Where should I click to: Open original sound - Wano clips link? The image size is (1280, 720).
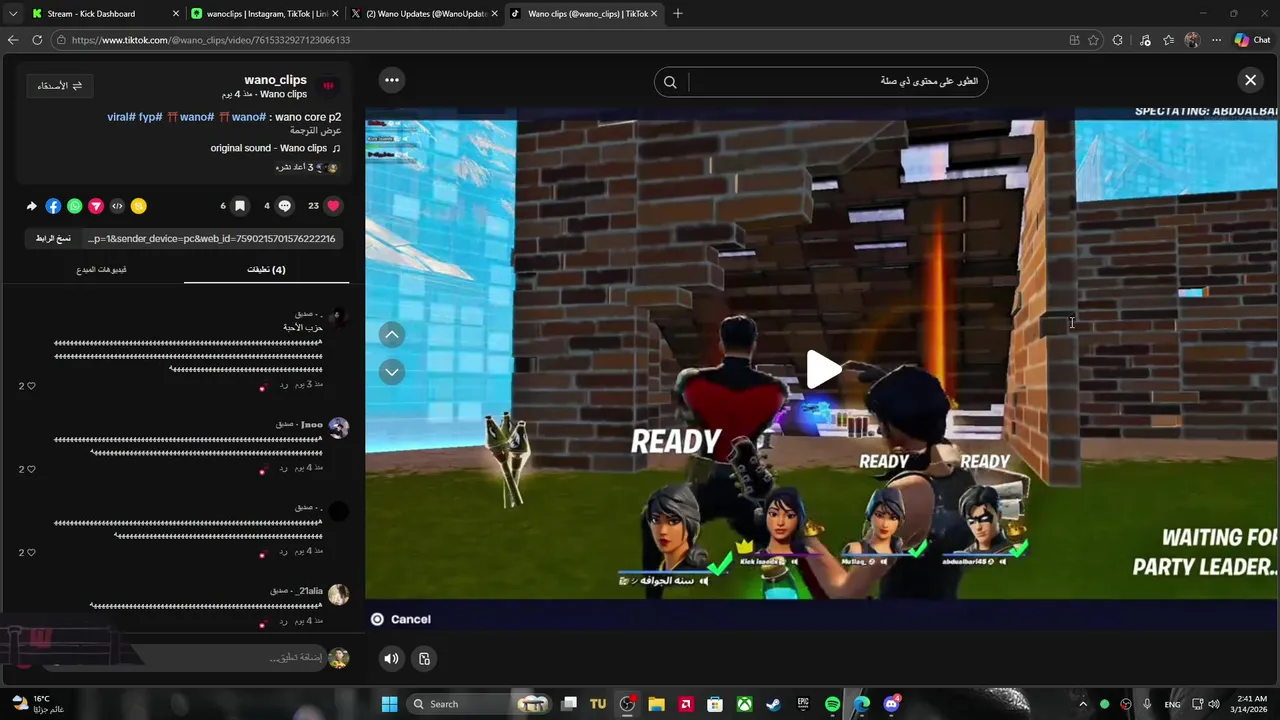(x=269, y=148)
